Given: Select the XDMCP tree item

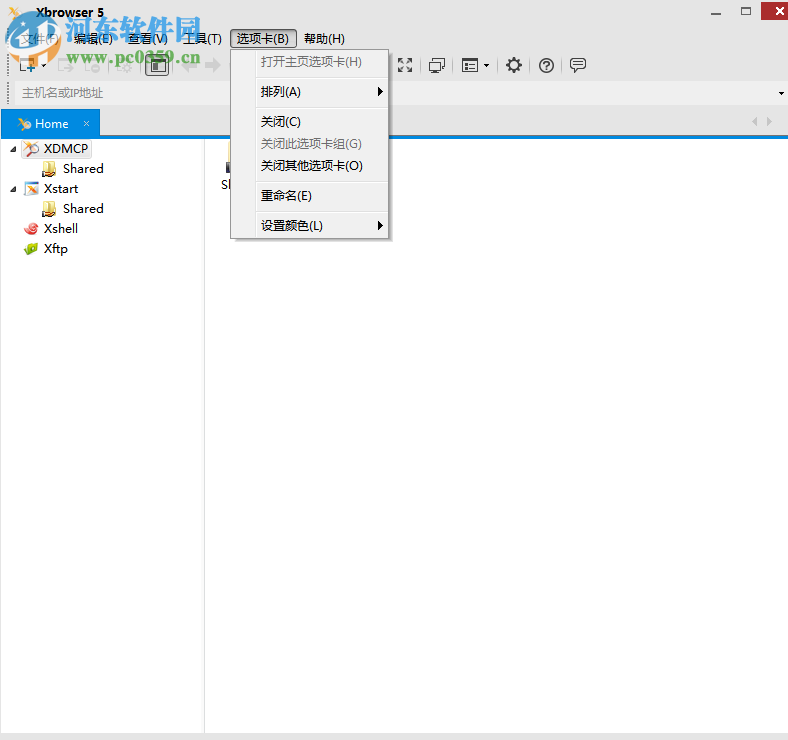Looking at the screenshot, I should click(x=66, y=149).
